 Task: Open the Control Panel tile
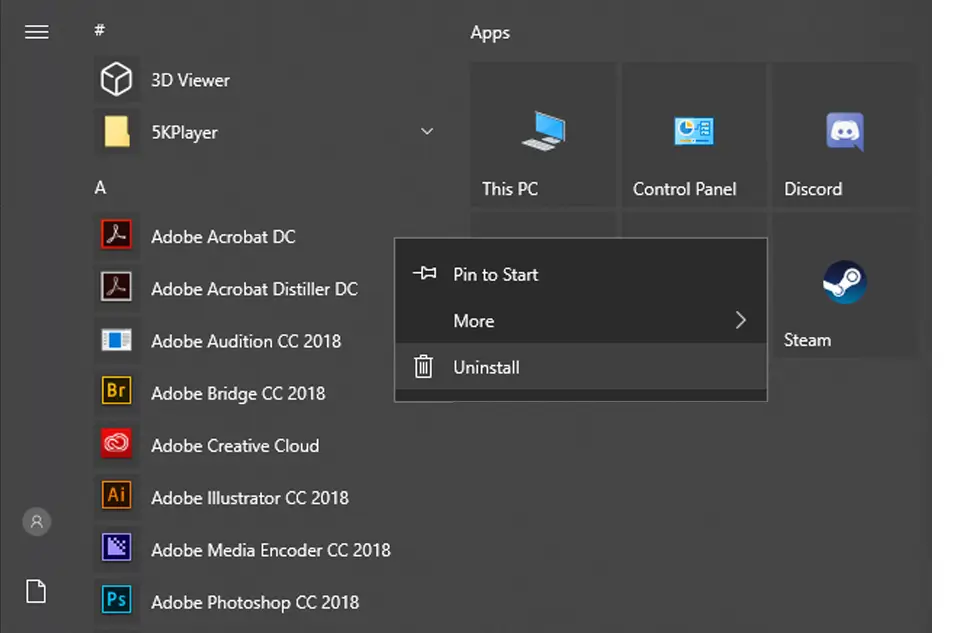point(693,135)
